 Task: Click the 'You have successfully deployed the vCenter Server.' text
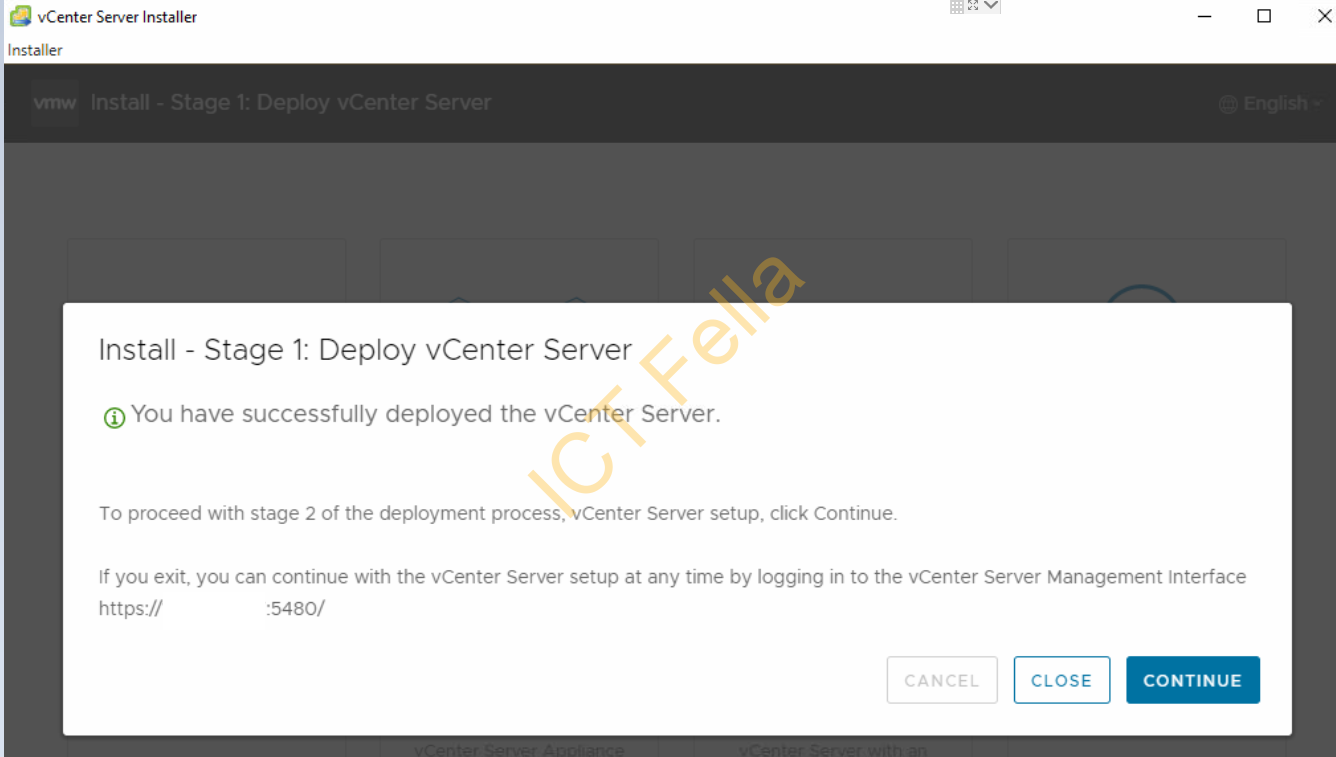pos(426,414)
